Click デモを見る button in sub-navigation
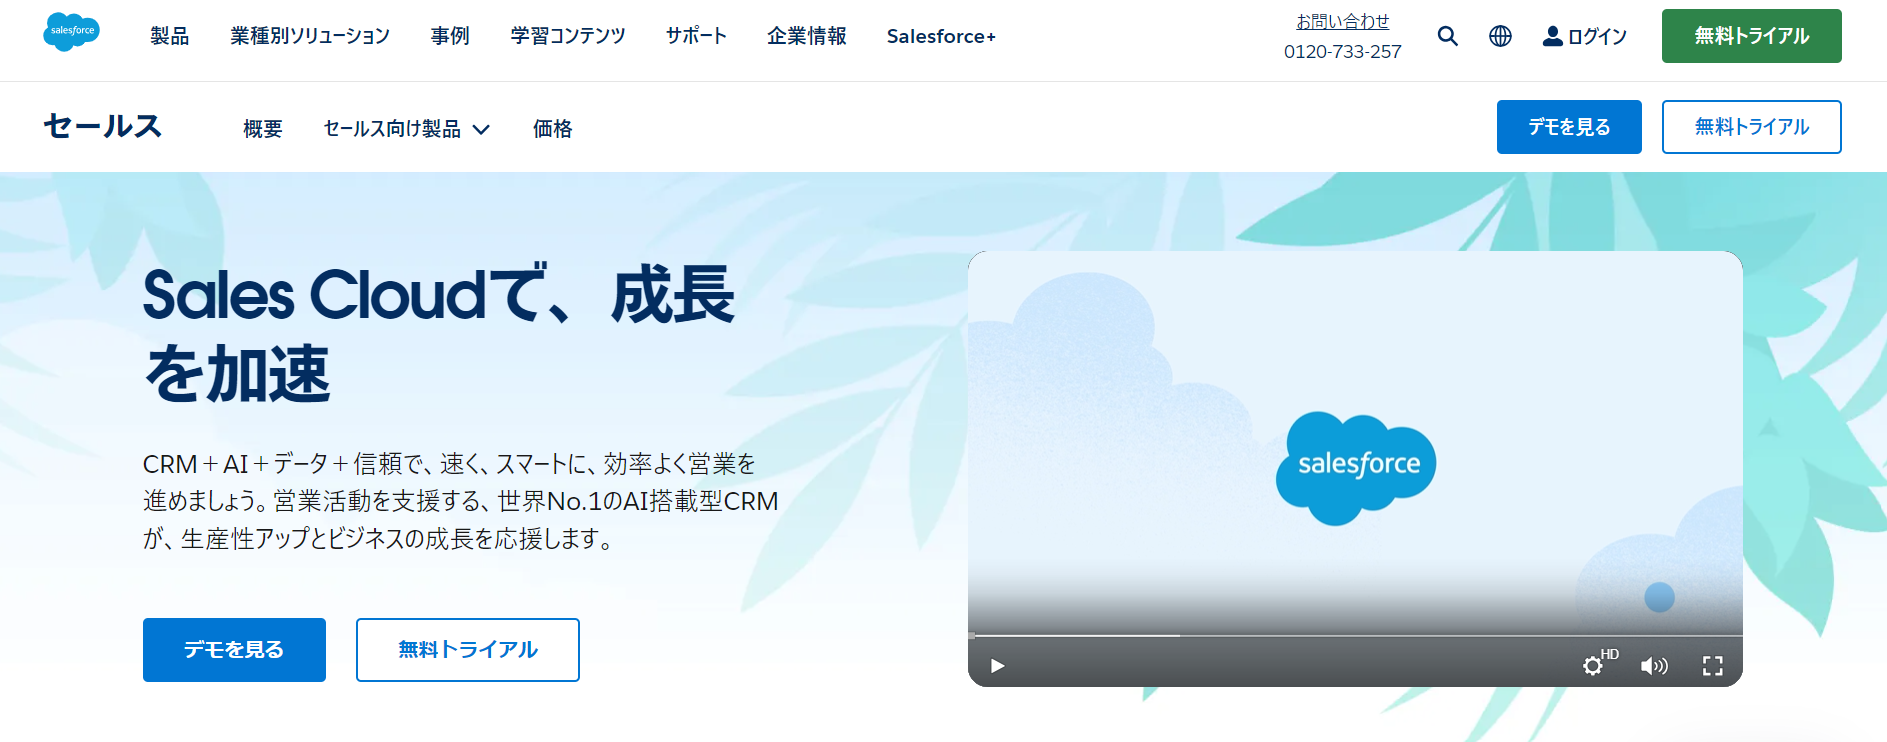This screenshot has height=742, width=1887. point(1569,127)
